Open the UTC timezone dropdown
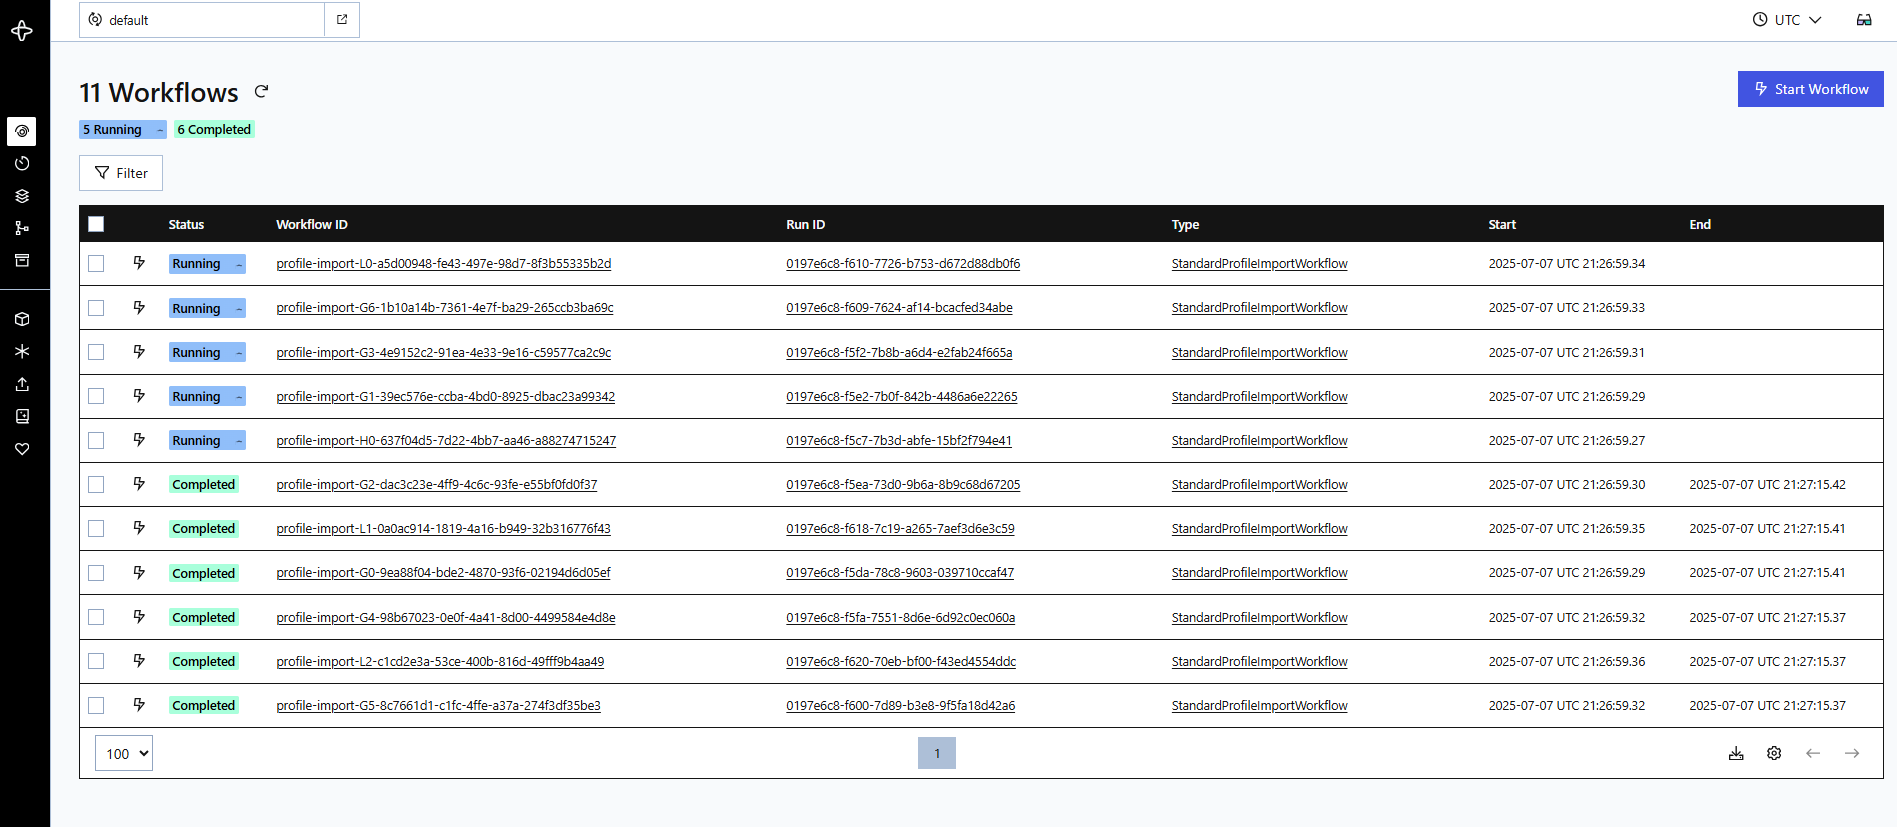Screen dimensions: 1897x827 pyautogui.click(x=1787, y=20)
